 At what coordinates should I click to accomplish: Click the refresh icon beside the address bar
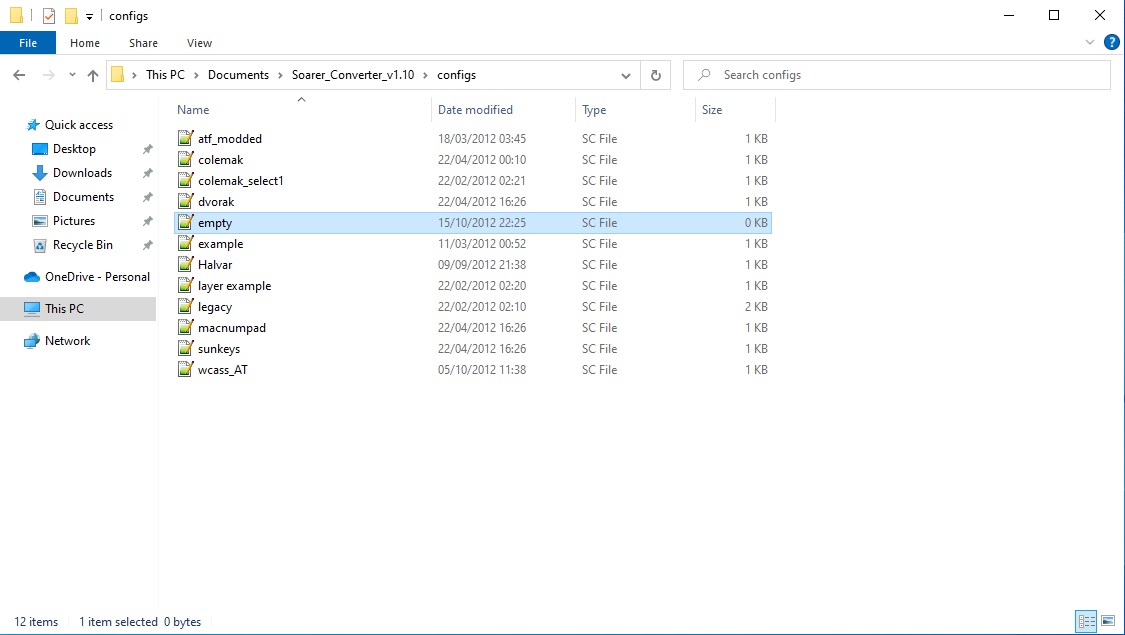coord(655,74)
